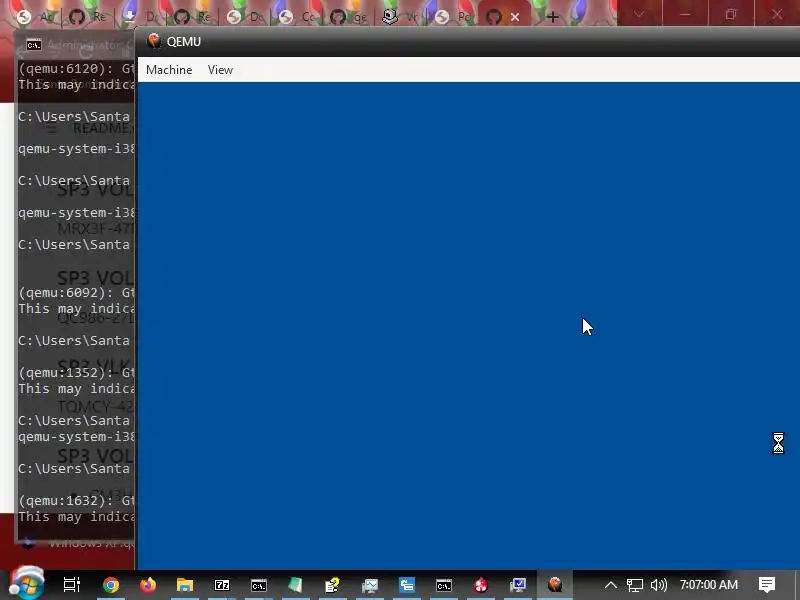Open Action Center notifications icon

(766, 585)
